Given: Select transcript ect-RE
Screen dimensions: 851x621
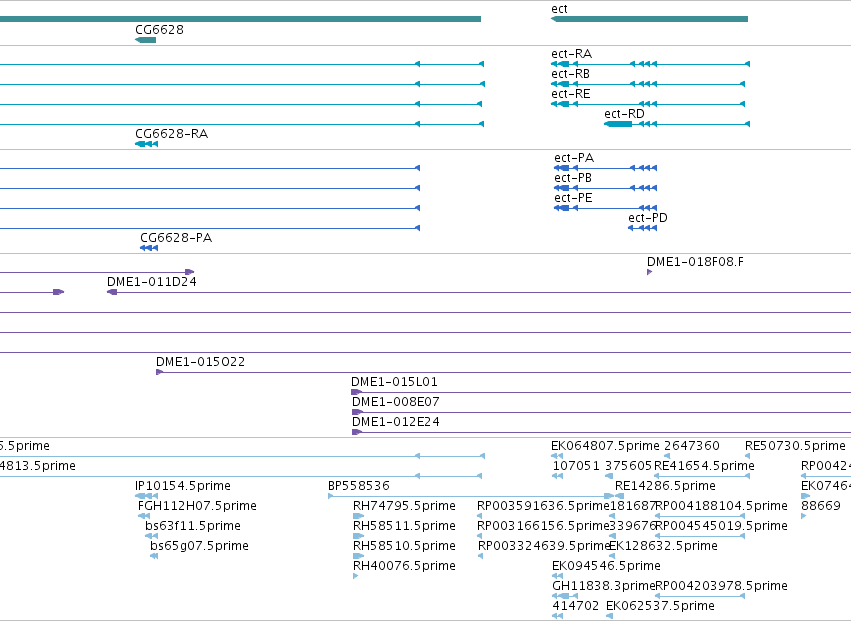Looking at the screenshot, I should pyautogui.click(x=648, y=104).
